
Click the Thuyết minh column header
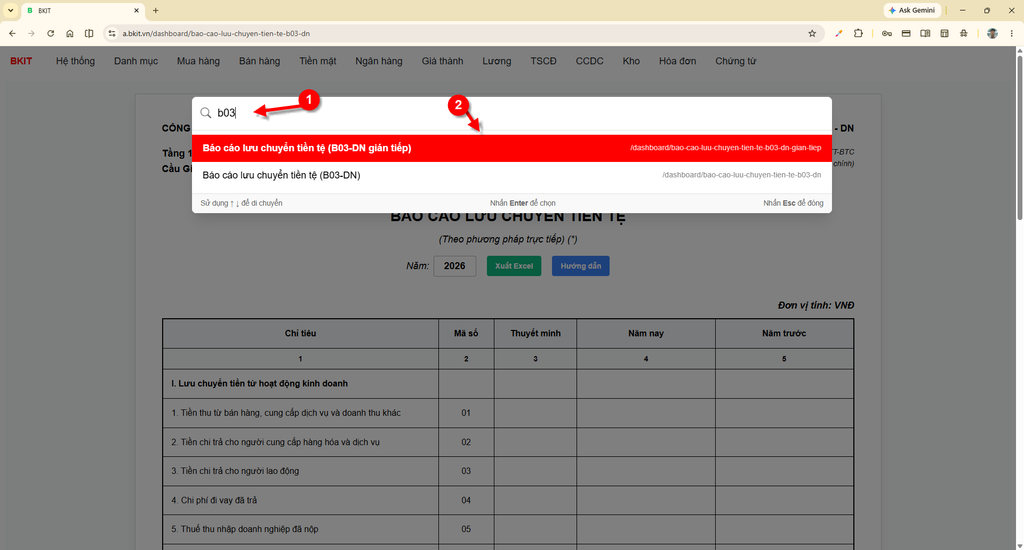coord(536,333)
